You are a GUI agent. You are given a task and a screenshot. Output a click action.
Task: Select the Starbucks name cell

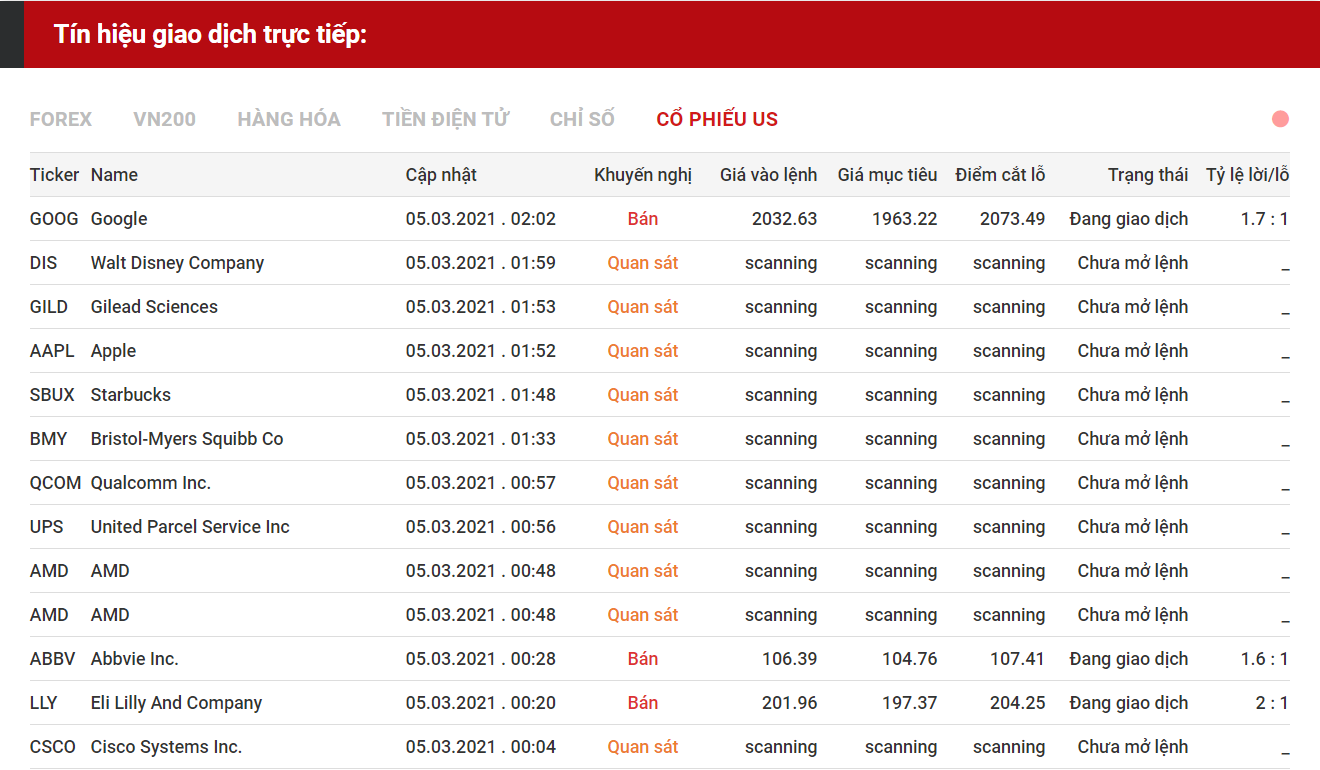(131, 395)
